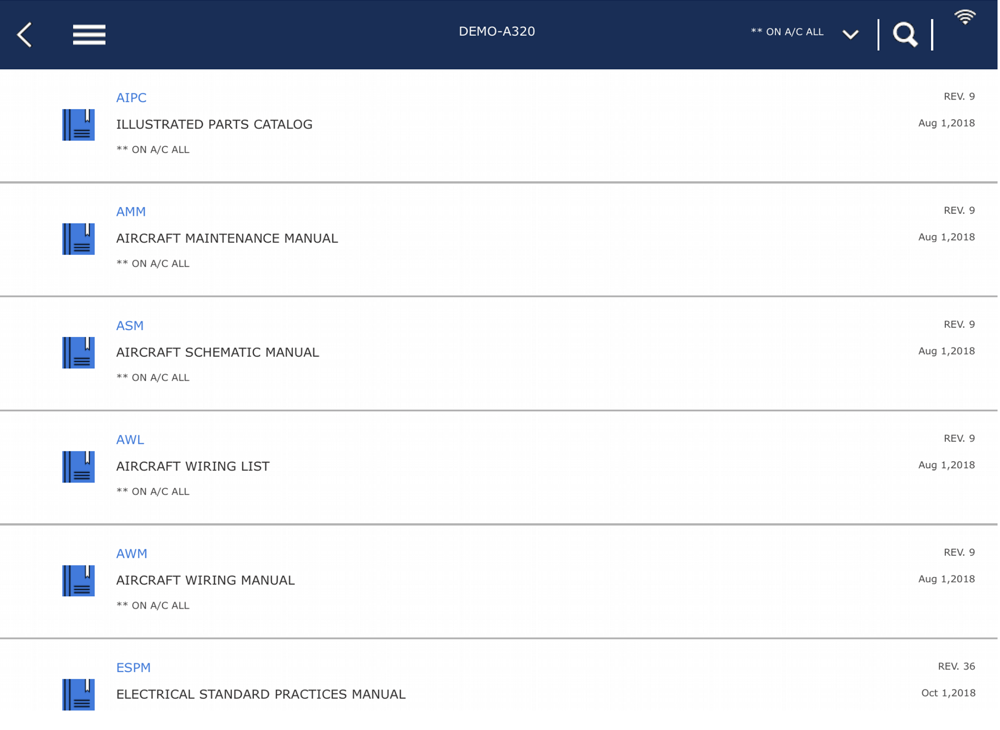Open the ASM book icon
Viewport: 1000px width, 730px height.
click(78, 353)
